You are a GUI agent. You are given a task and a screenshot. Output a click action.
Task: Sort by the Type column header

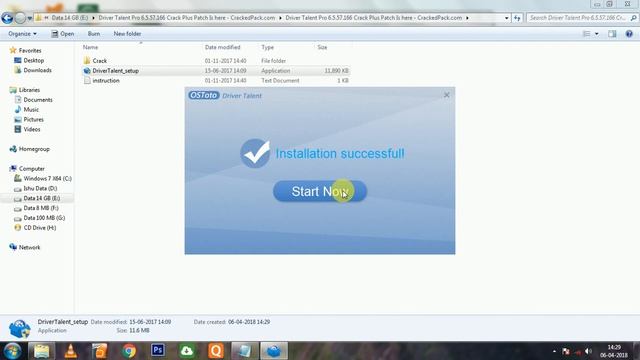coord(267,47)
